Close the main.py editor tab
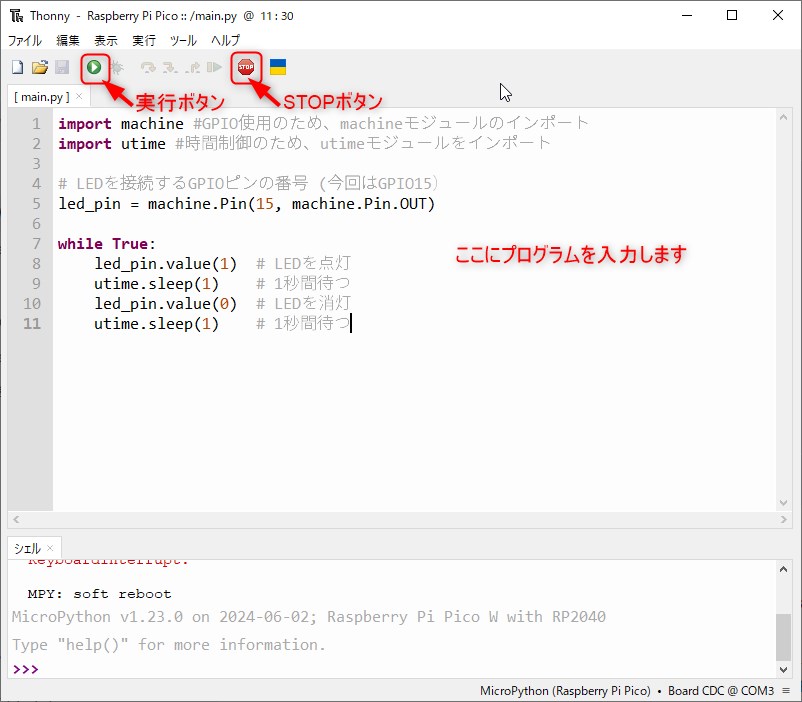The width and height of the screenshot is (802, 702). 79,96
